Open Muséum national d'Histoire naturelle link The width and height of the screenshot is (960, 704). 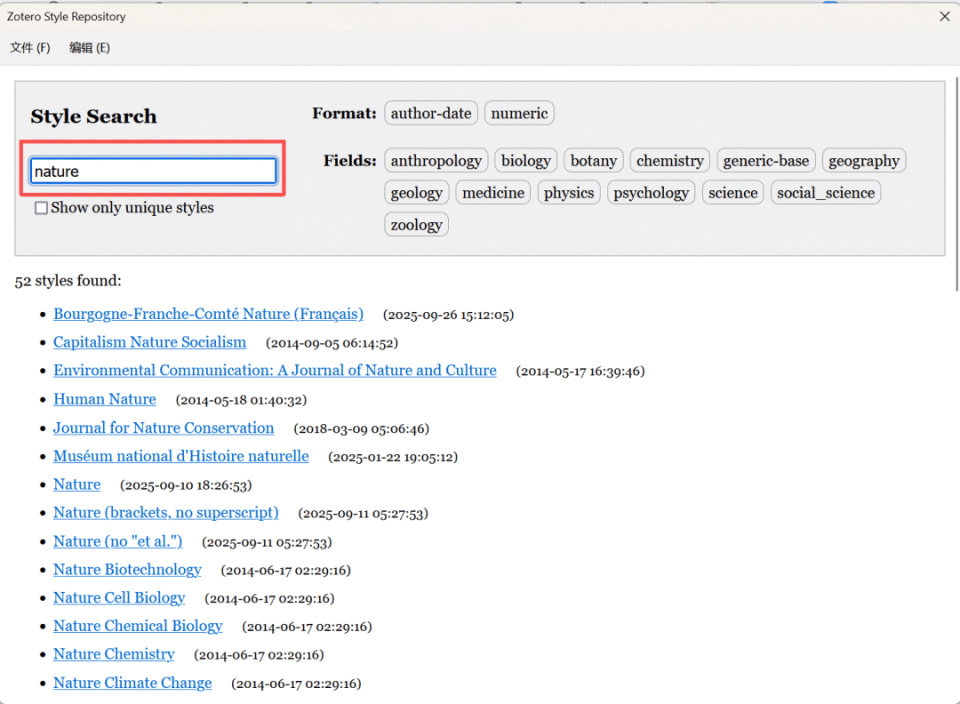tap(181, 456)
